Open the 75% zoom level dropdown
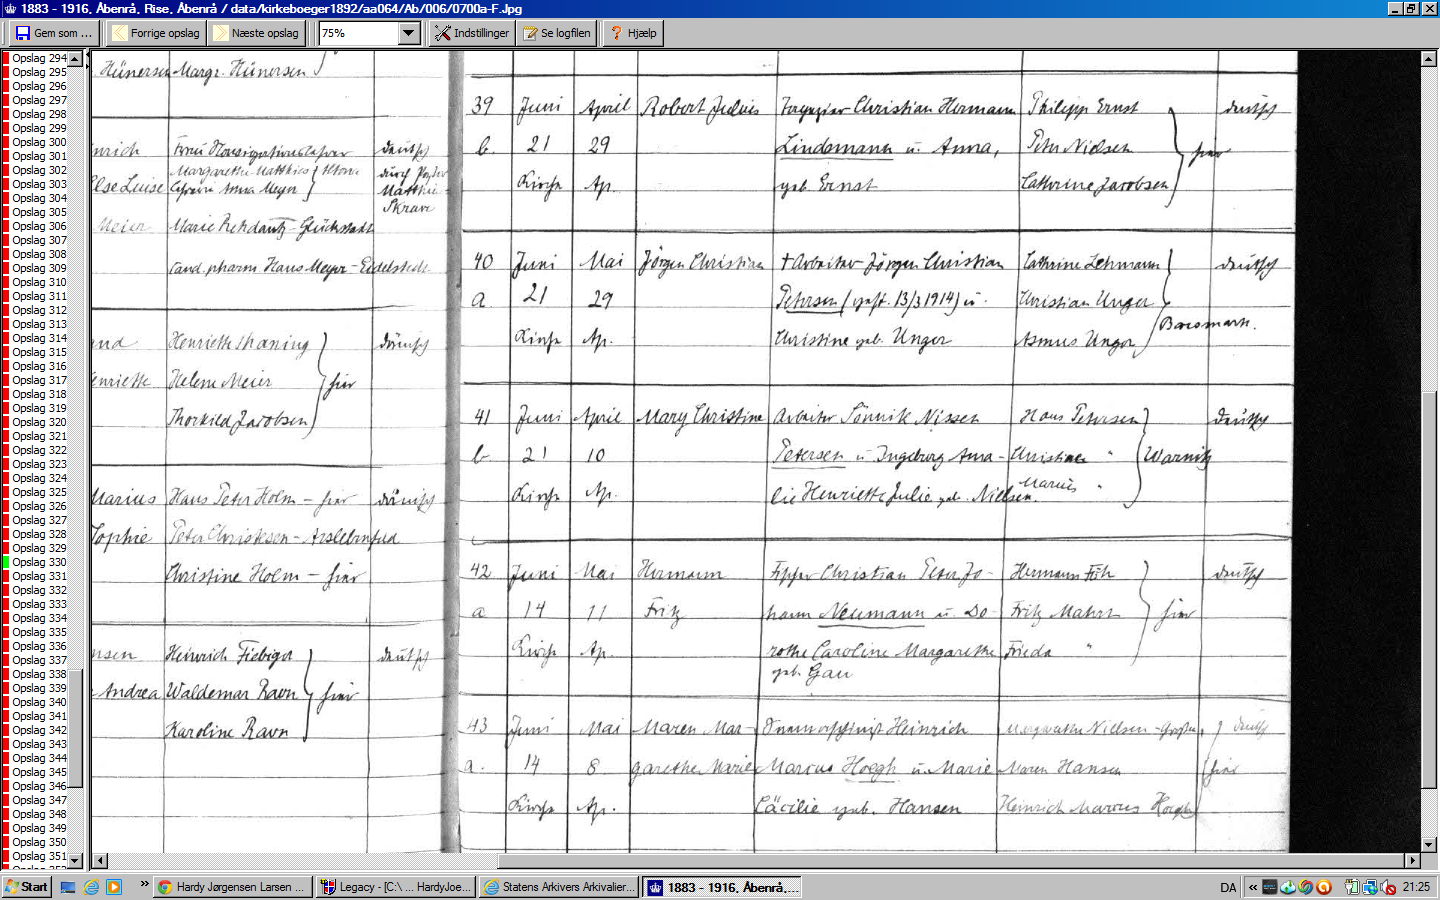Screen dimensions: 1440x900 click(x=408, y=33)
